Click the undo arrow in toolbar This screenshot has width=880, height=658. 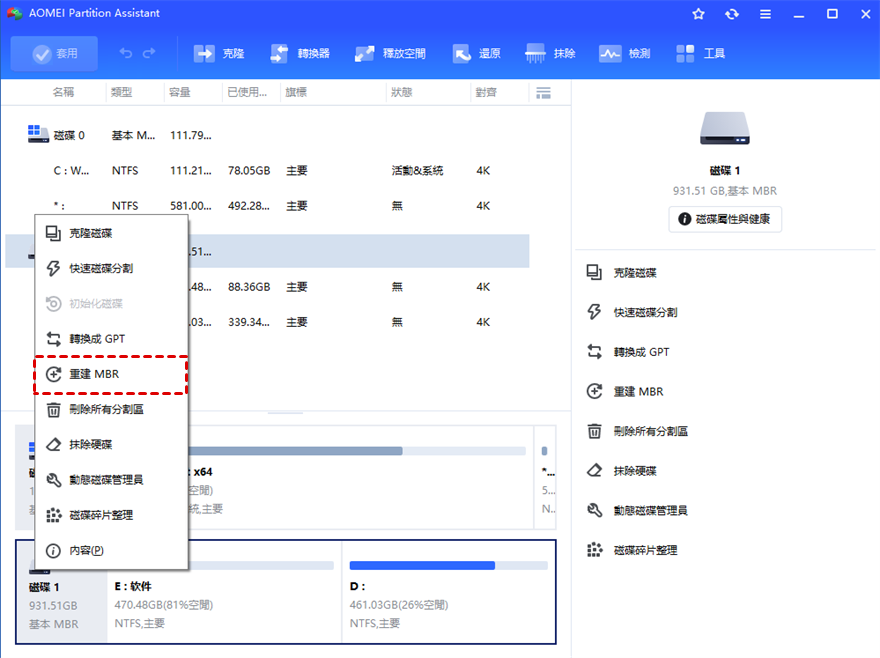tap(126, 53)
